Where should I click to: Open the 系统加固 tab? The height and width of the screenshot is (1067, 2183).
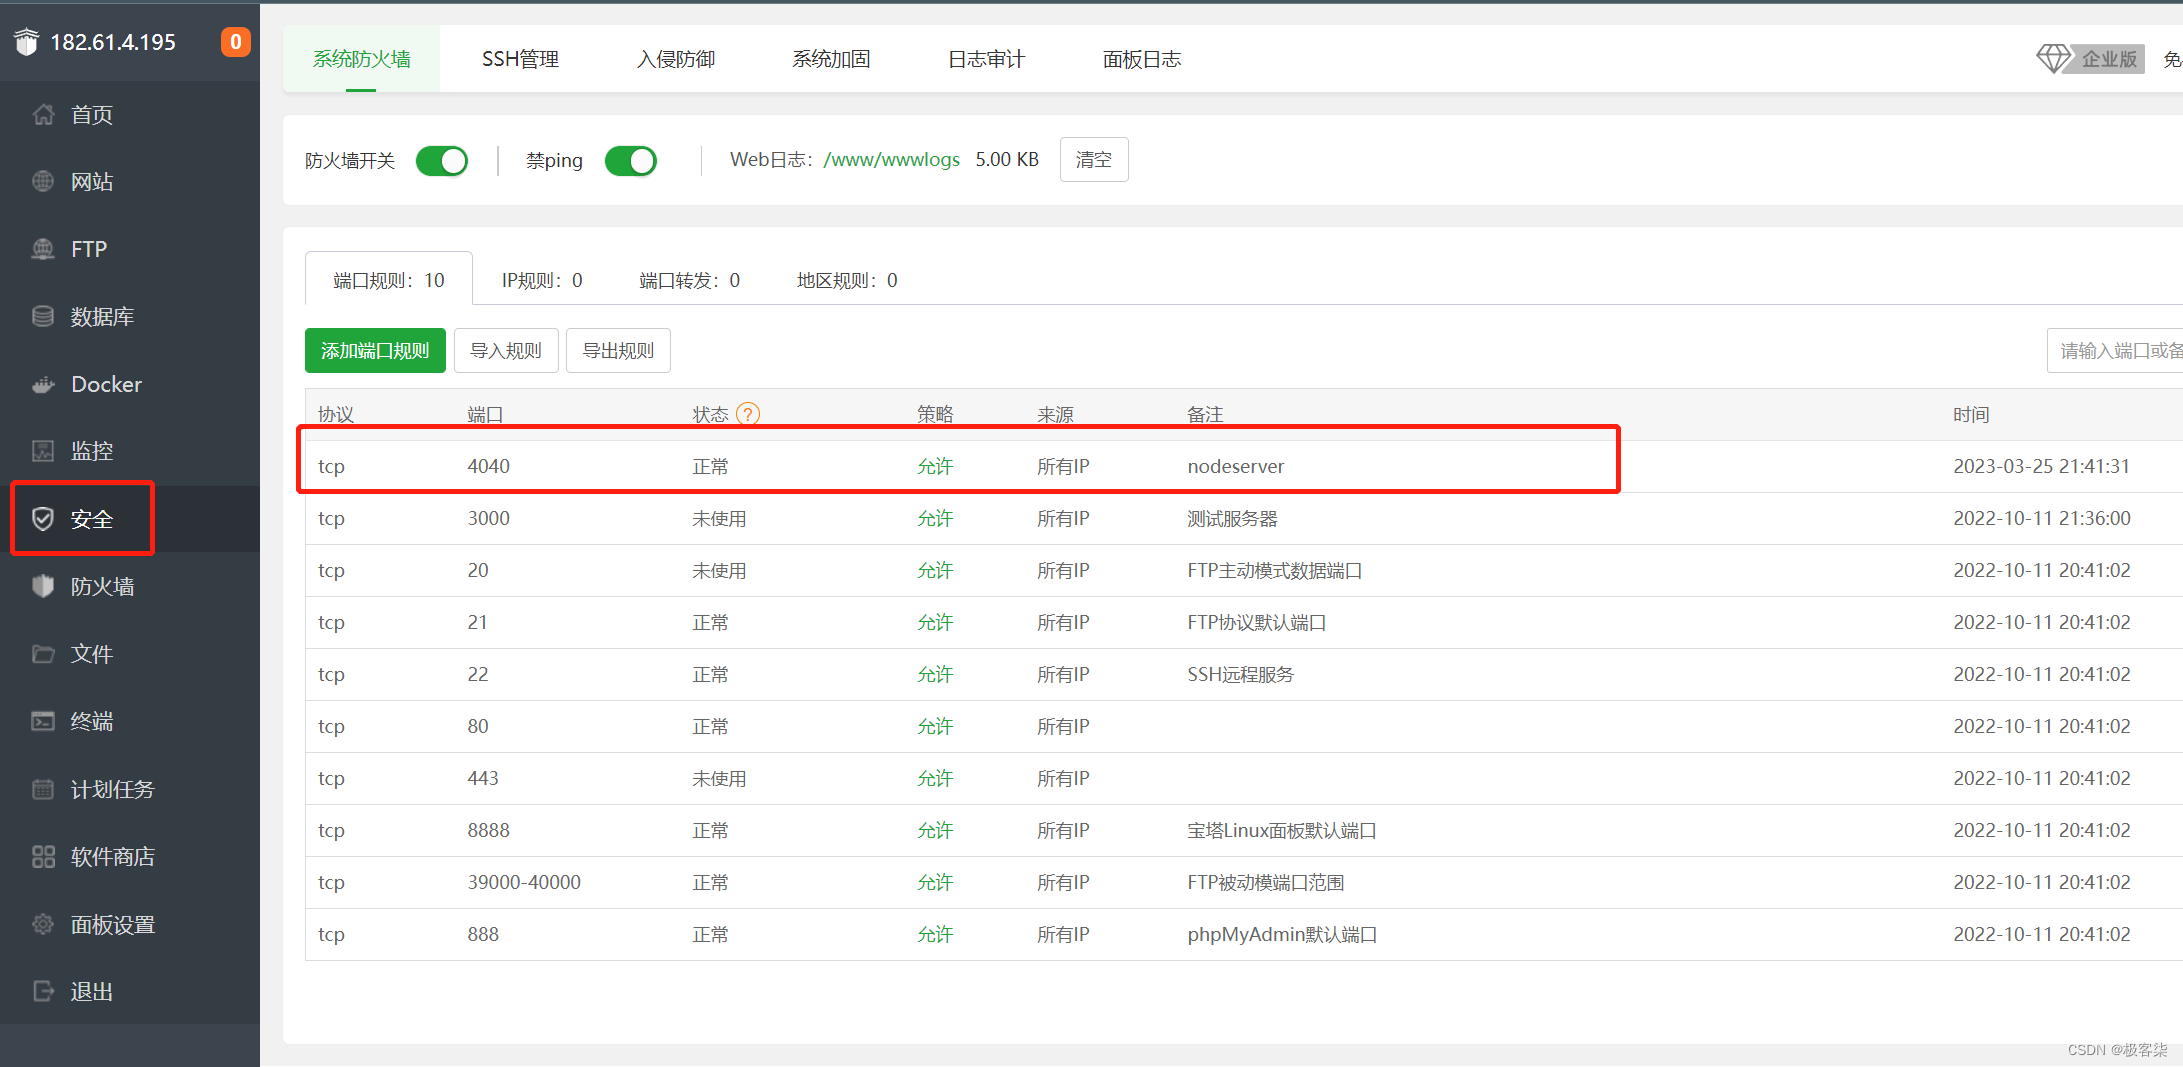pyautogui.click(x=831, y=59)
